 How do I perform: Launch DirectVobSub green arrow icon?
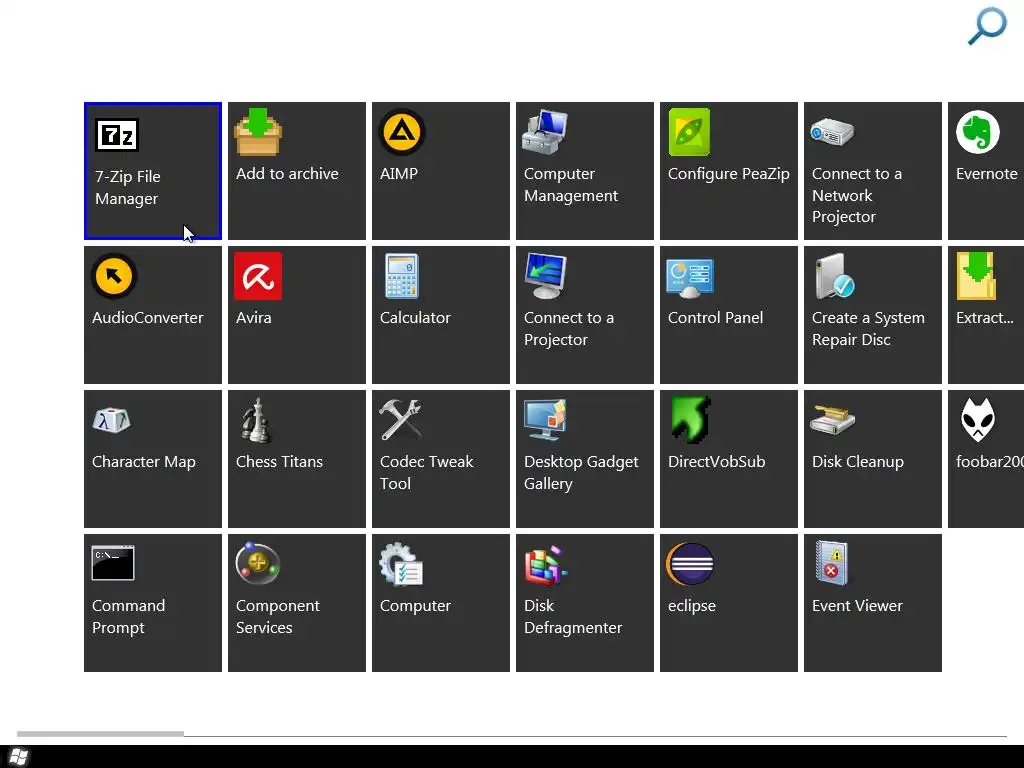[690, 420]
